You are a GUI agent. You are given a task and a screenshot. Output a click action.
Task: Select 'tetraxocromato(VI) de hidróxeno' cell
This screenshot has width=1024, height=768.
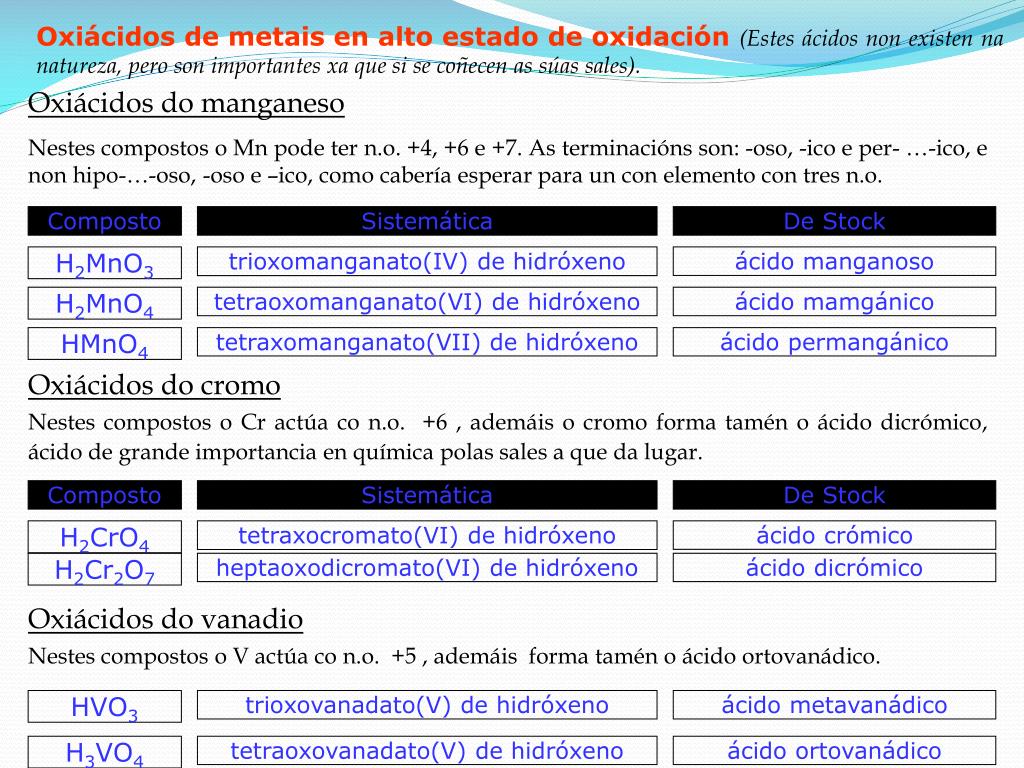tap(427, 536)
